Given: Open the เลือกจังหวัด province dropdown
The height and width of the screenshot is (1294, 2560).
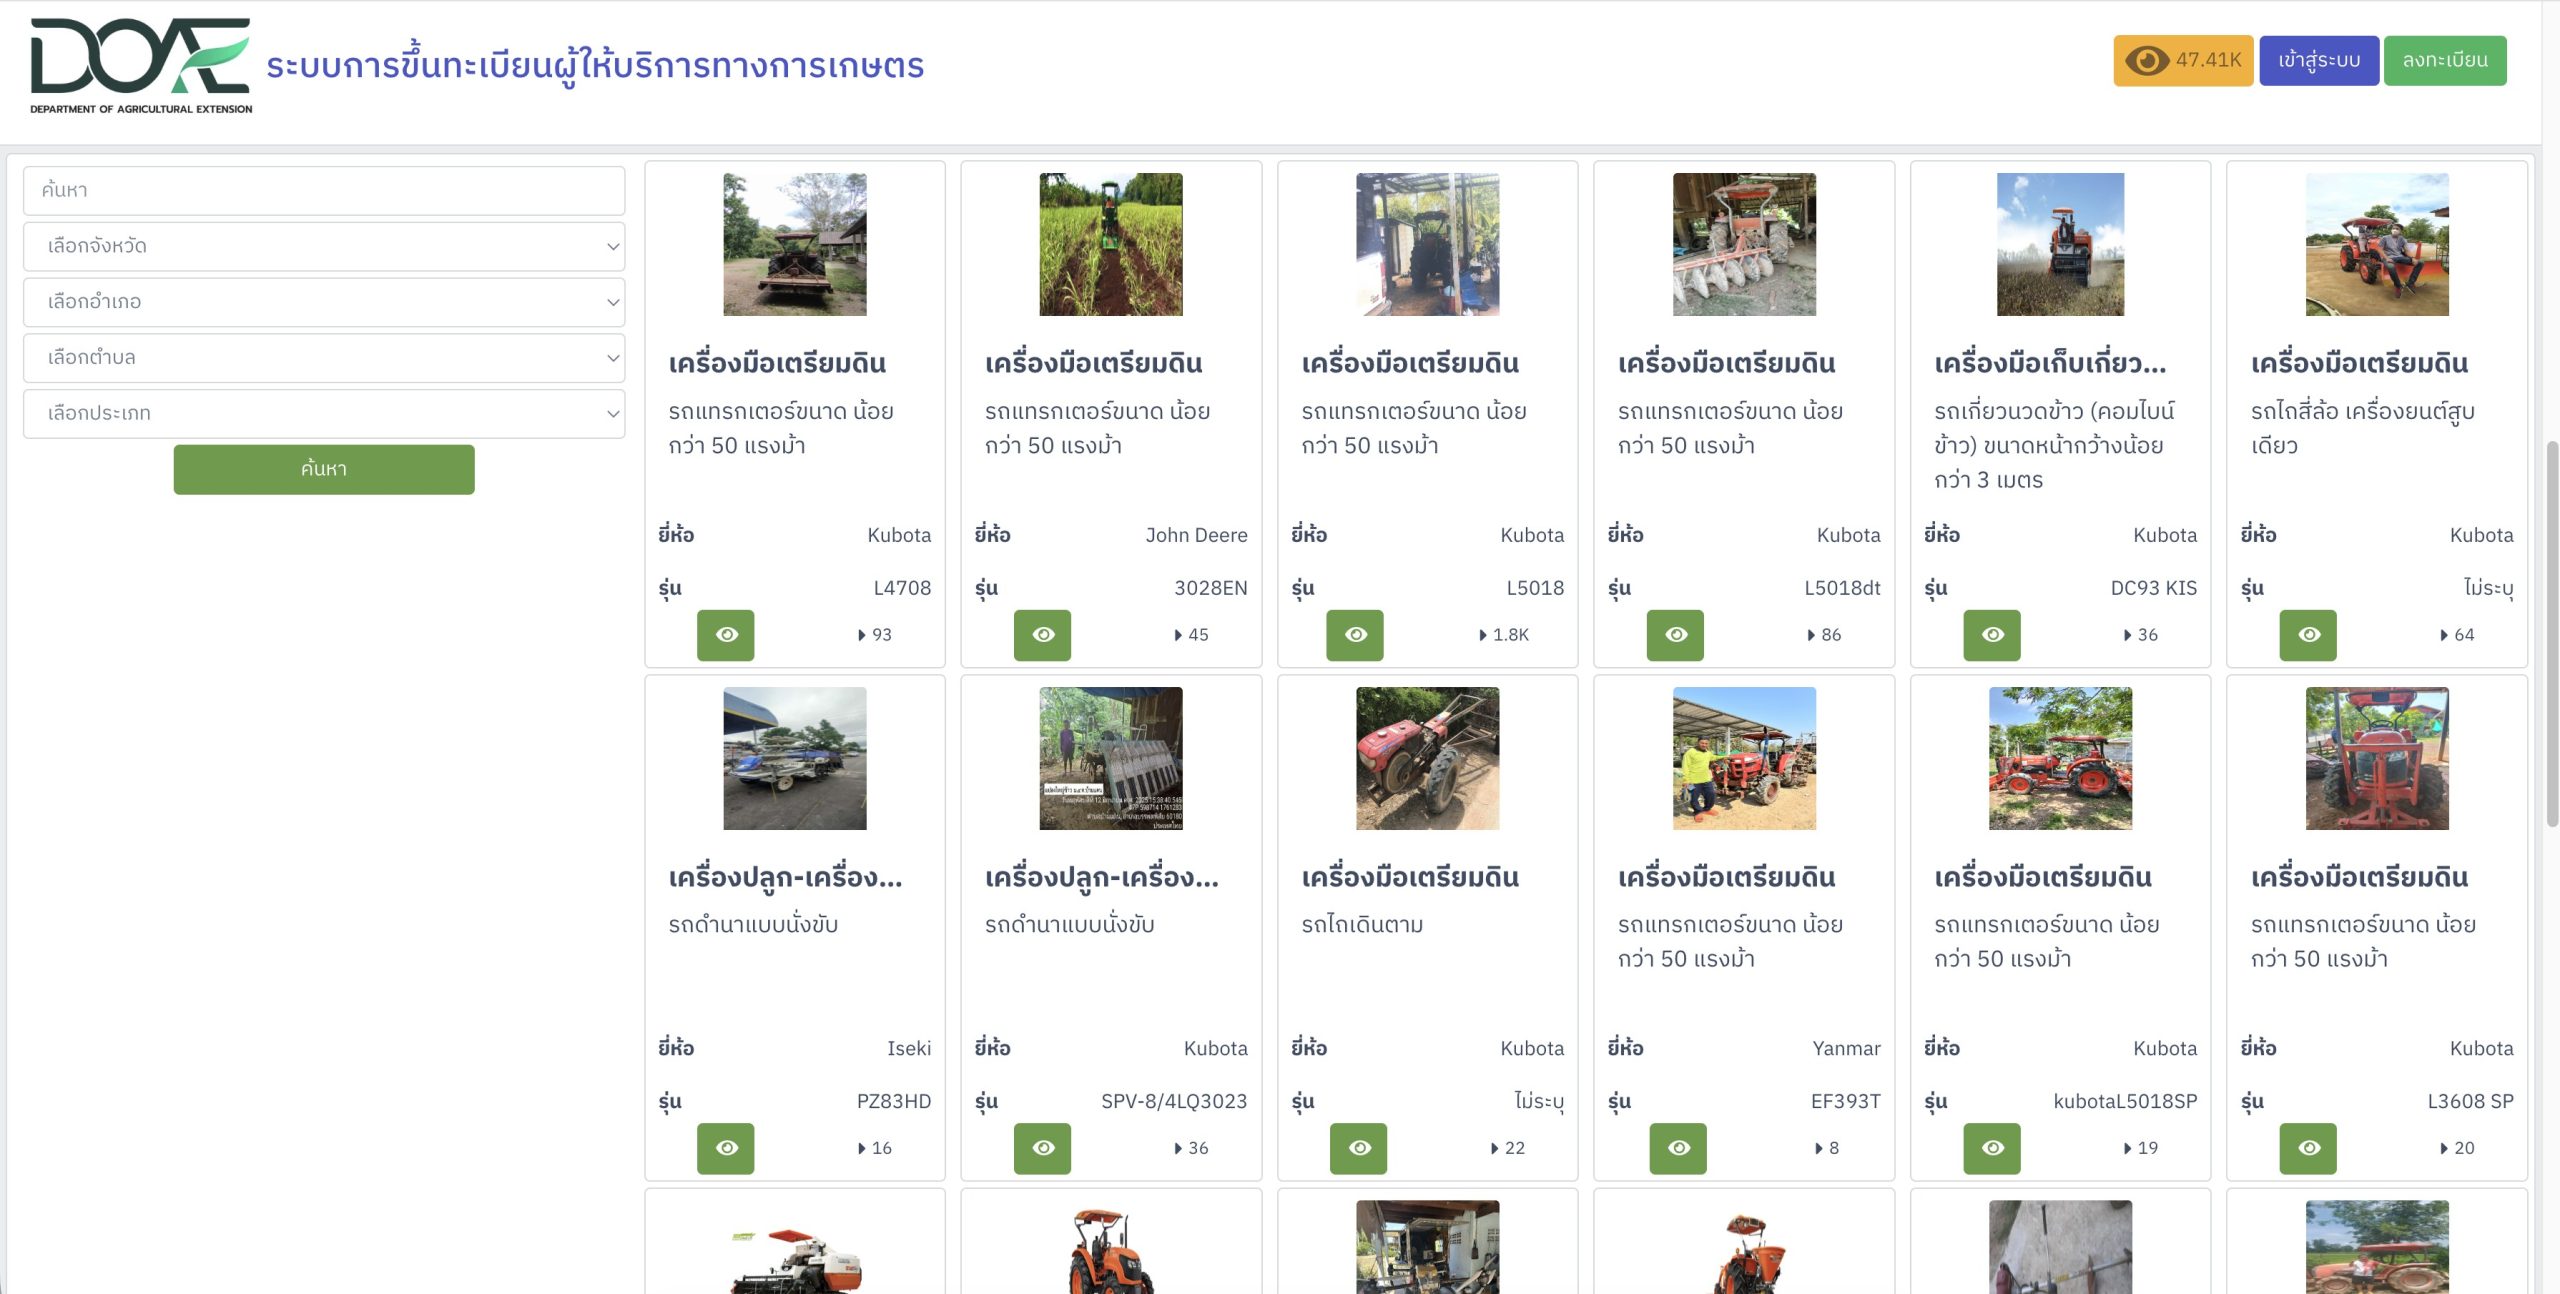Looking at the screenshot, I should (x=324, y=246).
